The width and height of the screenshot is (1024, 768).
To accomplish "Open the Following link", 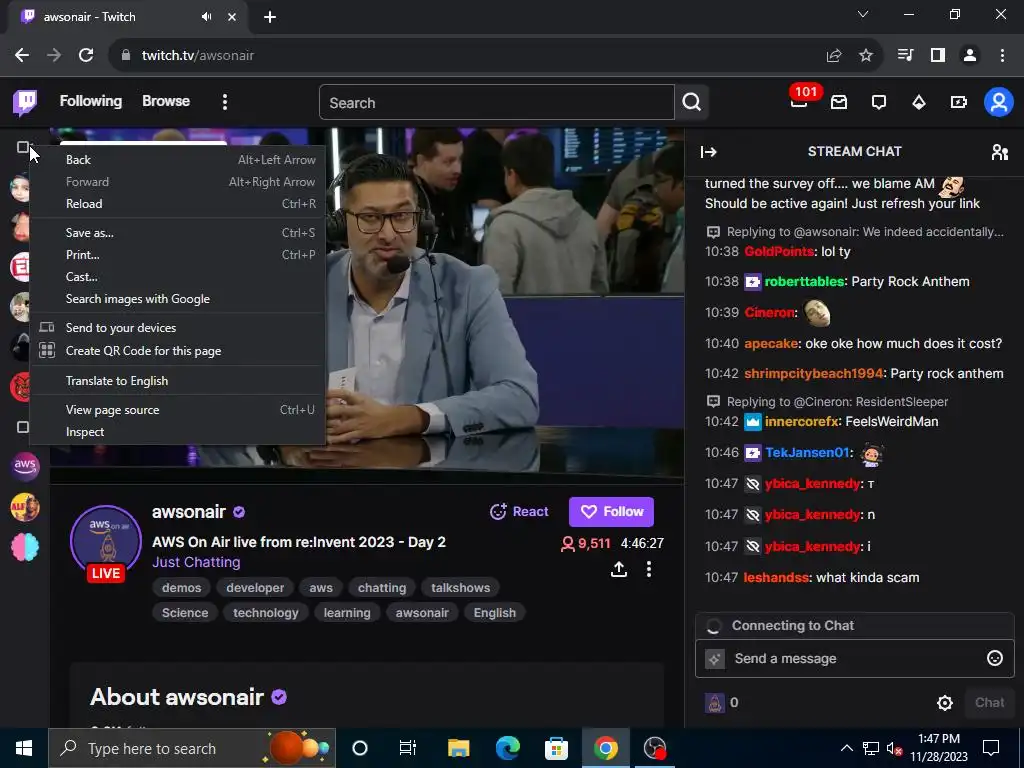I will point(91,101).
